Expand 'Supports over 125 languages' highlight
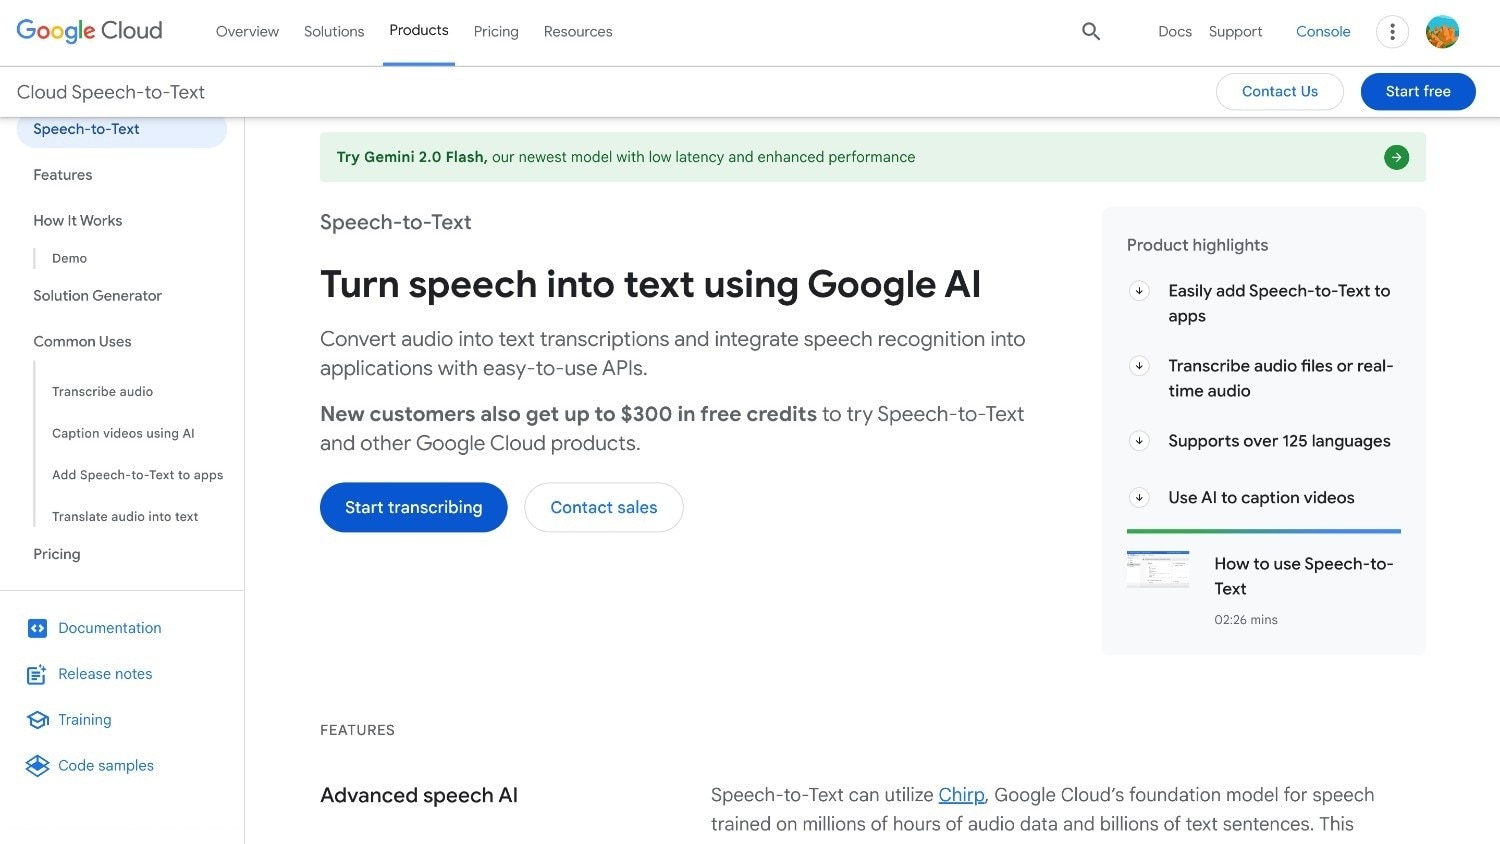This screenshot has width=1500, height=844. 1139,441
